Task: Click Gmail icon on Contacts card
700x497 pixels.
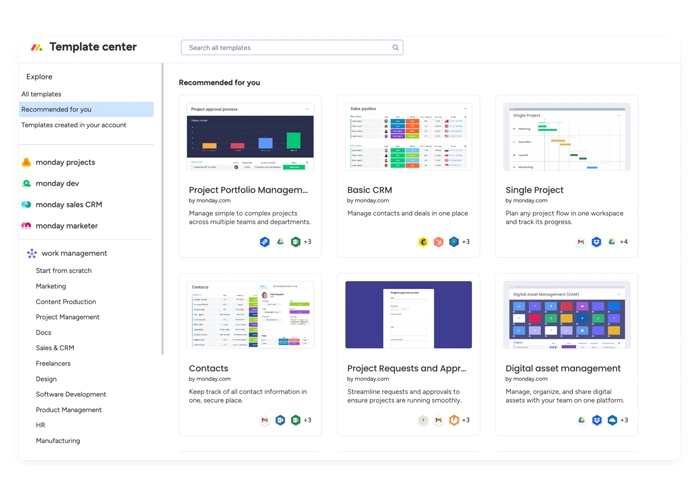Action: pyautogui.click(x=265, y=420)
